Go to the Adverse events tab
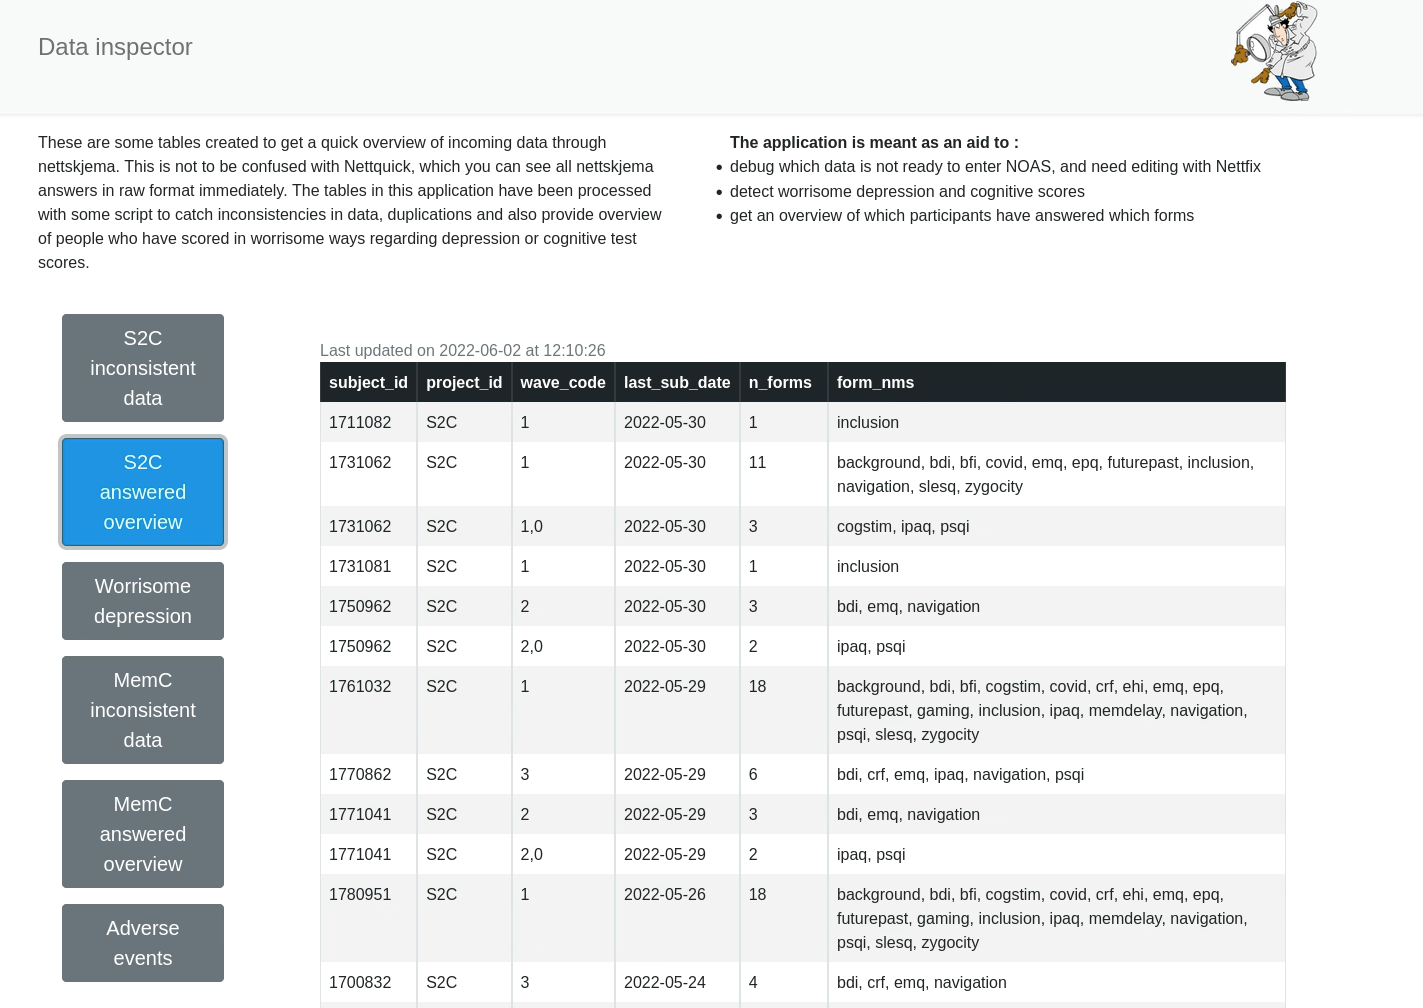 pos(143,943)
